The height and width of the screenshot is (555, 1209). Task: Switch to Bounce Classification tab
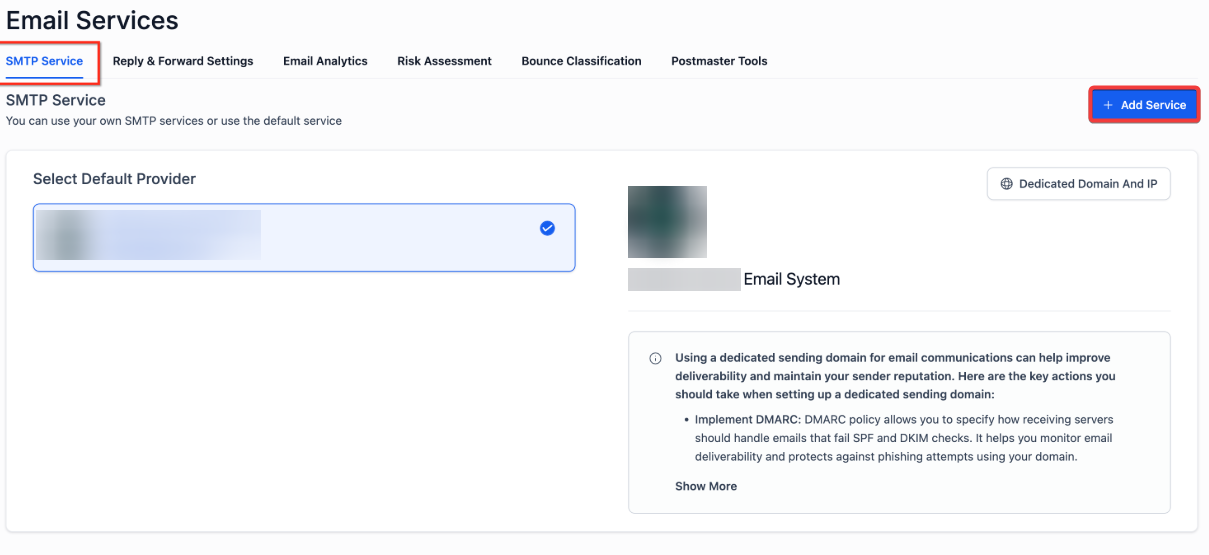point(581,61)
